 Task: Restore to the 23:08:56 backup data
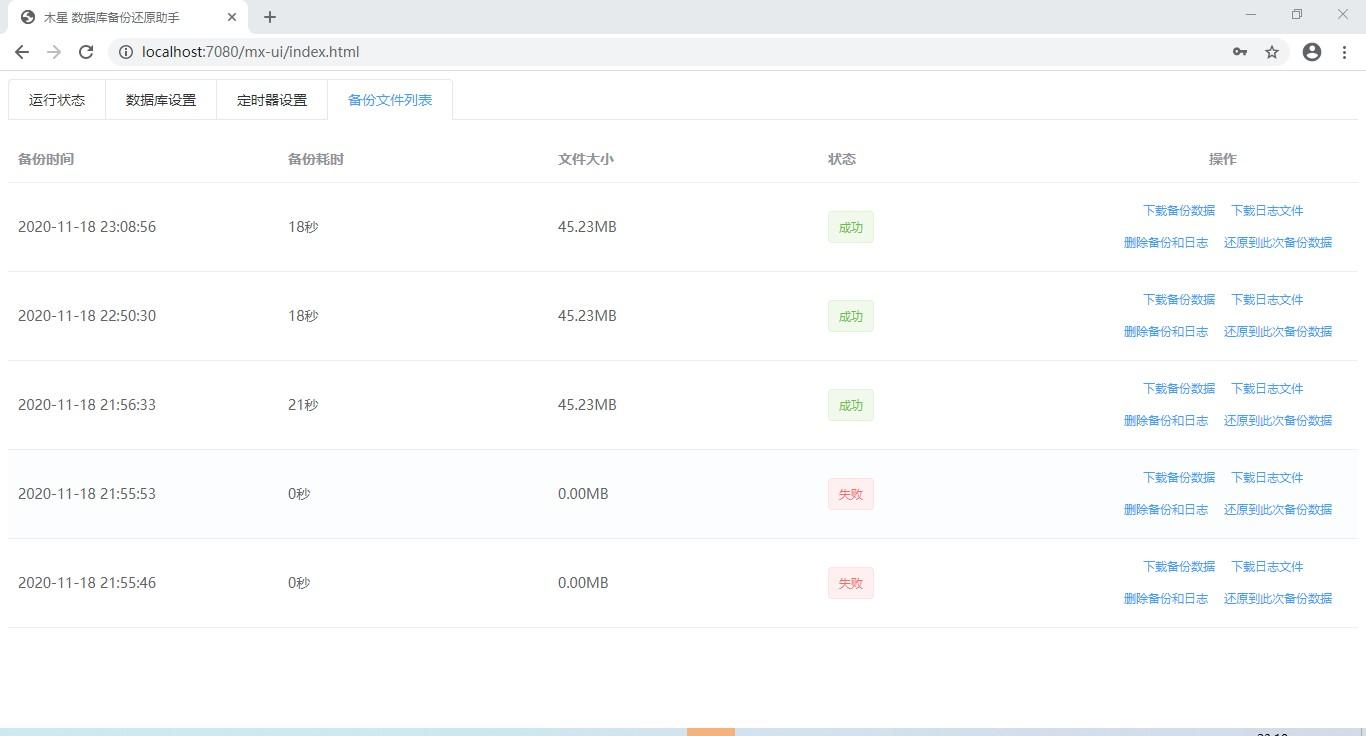coord(1278,243)
